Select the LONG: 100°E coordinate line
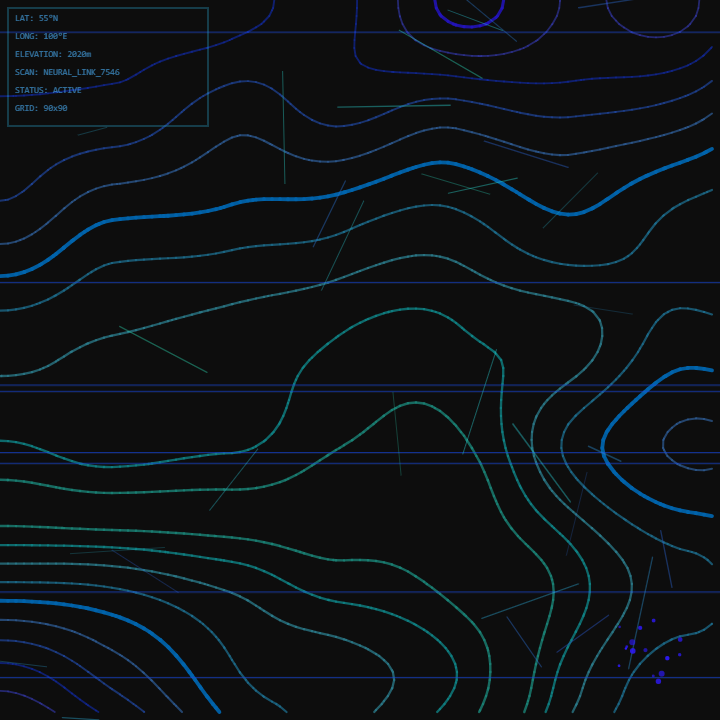This screenshot has width=720, height=720. (41, 36)
